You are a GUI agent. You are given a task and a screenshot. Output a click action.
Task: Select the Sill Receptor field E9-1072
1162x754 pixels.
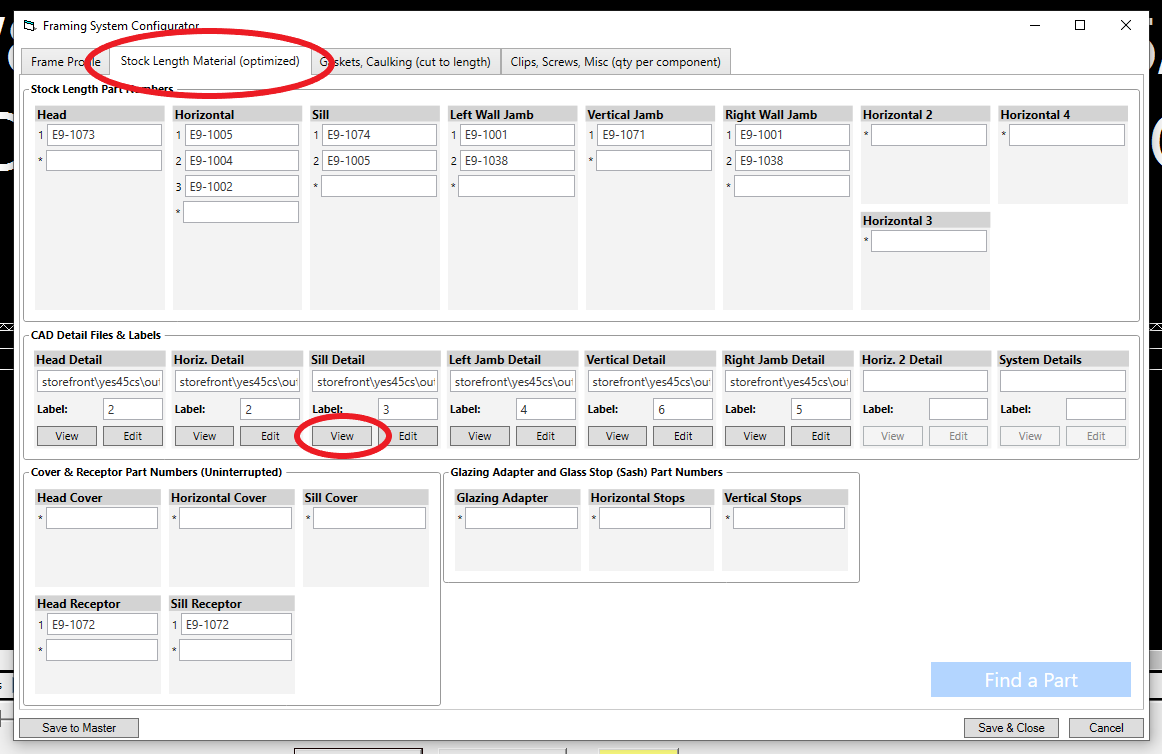click(236, 624)
